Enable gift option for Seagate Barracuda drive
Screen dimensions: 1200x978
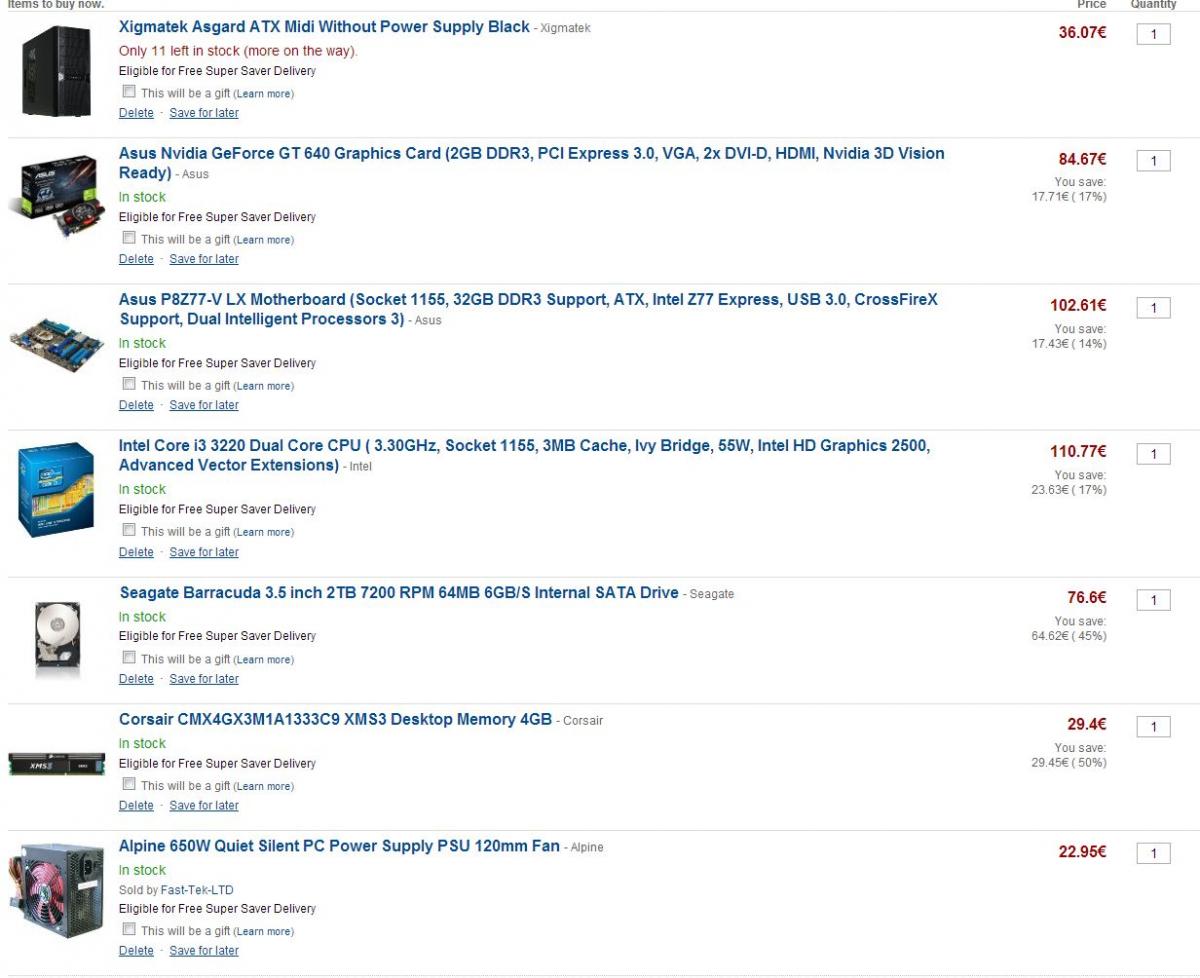coord(128,658)
